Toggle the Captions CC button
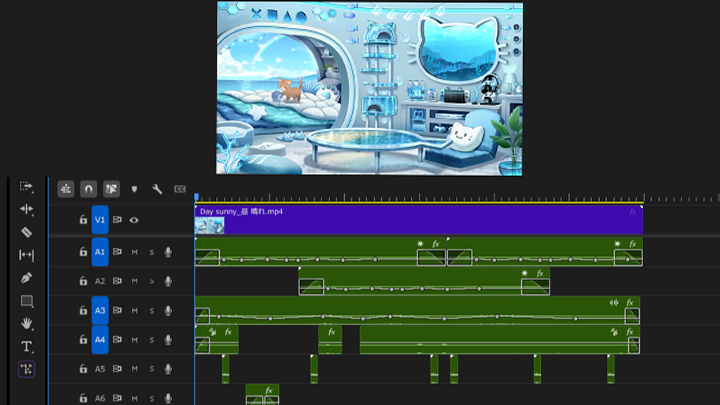The height and width of the screenshot is (405, 720). tap(180, 189)
